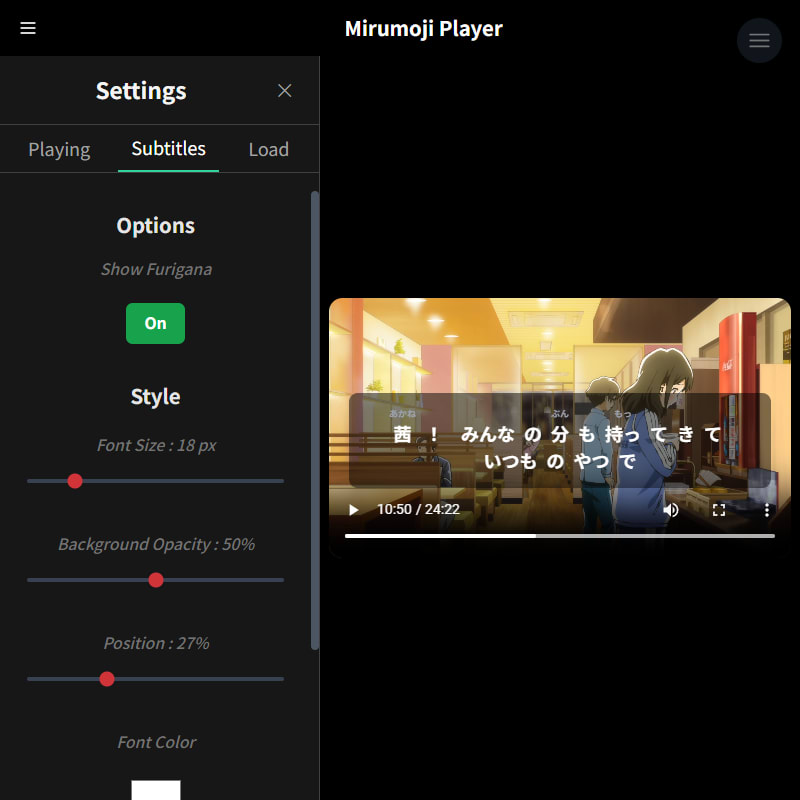Click the subtitle word 茜
The image size is (800, 800).
click(402, 434)
